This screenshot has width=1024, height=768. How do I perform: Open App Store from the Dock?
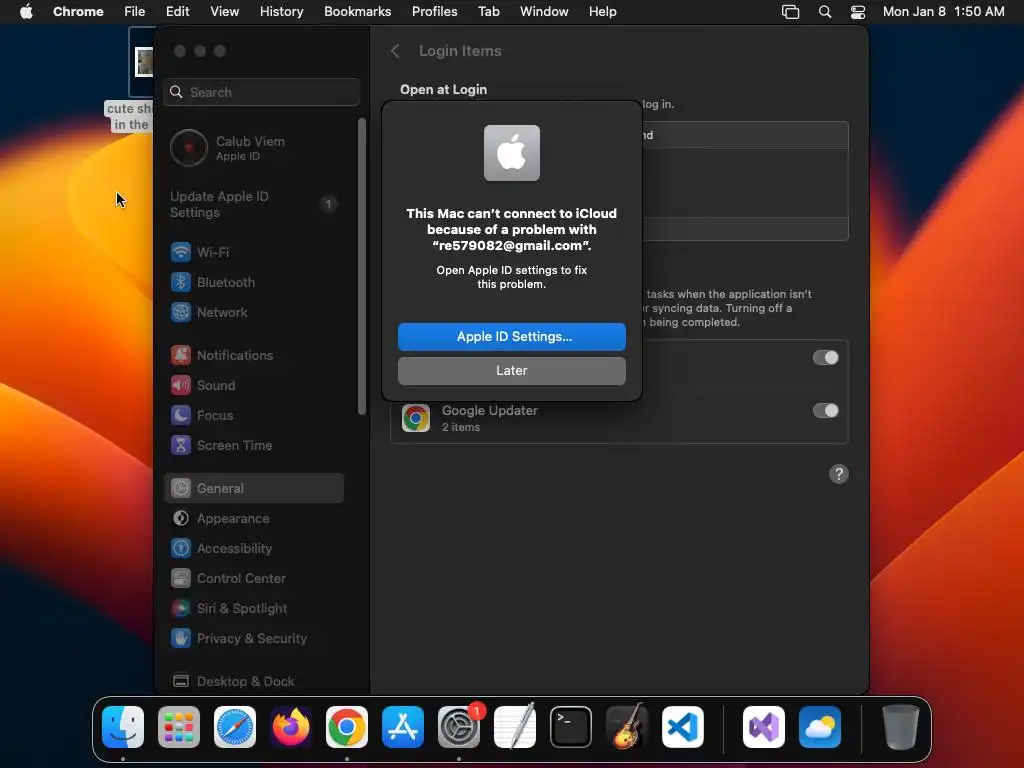403,727
